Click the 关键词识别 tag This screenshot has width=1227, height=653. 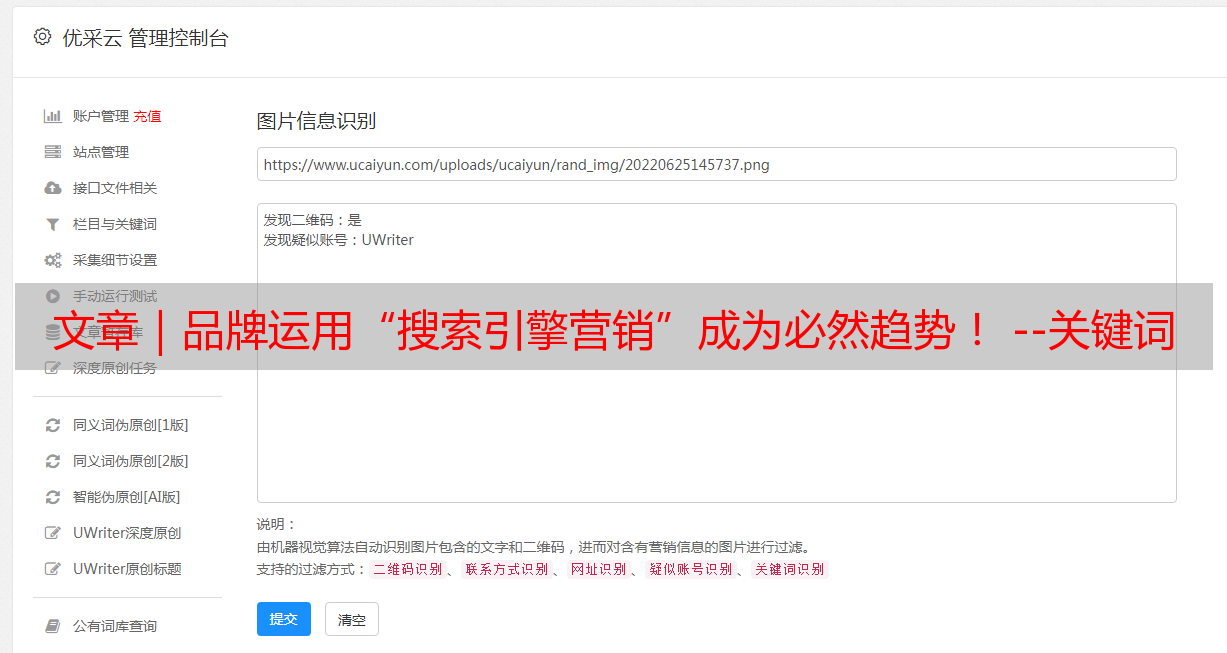tap(790, 569)
